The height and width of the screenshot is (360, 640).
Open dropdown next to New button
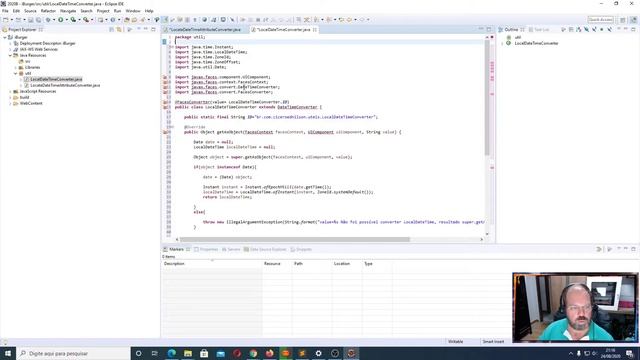11,20
